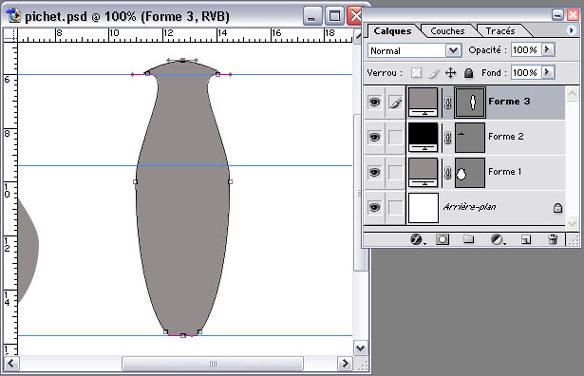The height and width of the screenshot is (376, 584).
Task: Toggle lock transparent pixels checkbox
Action: click(x=416, y=73)
